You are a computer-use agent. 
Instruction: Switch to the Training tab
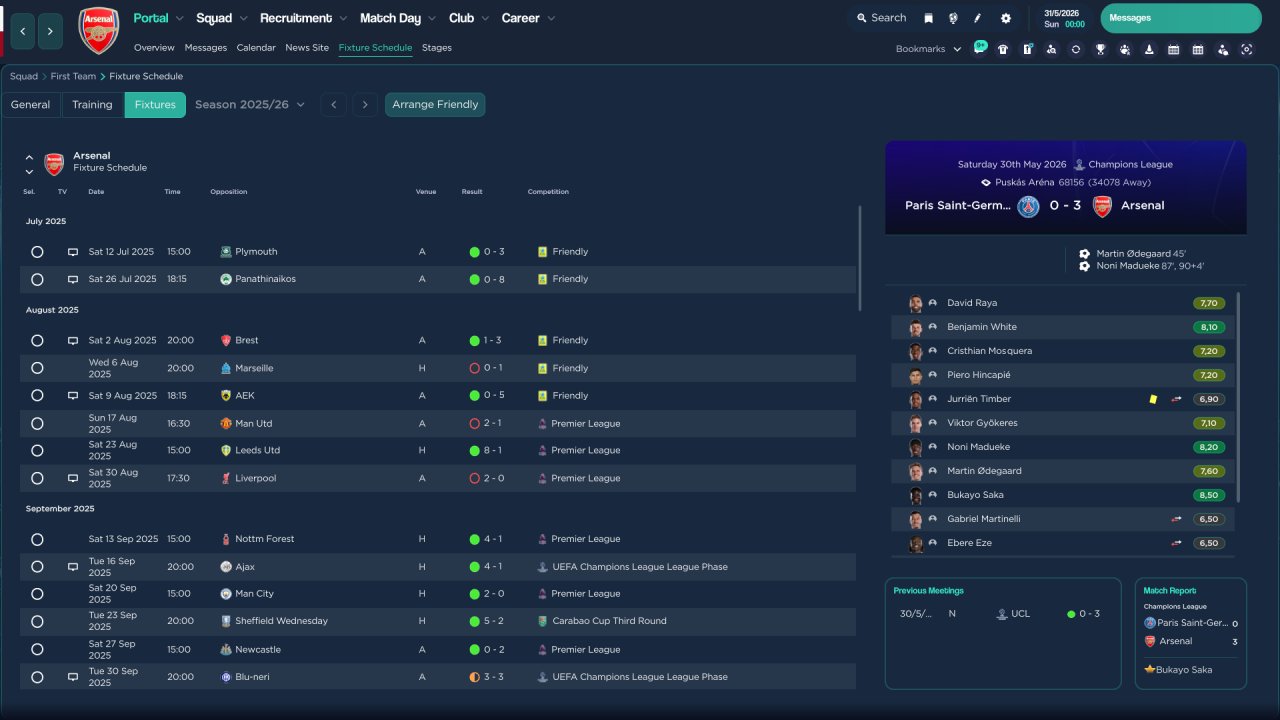pos(92,105)
